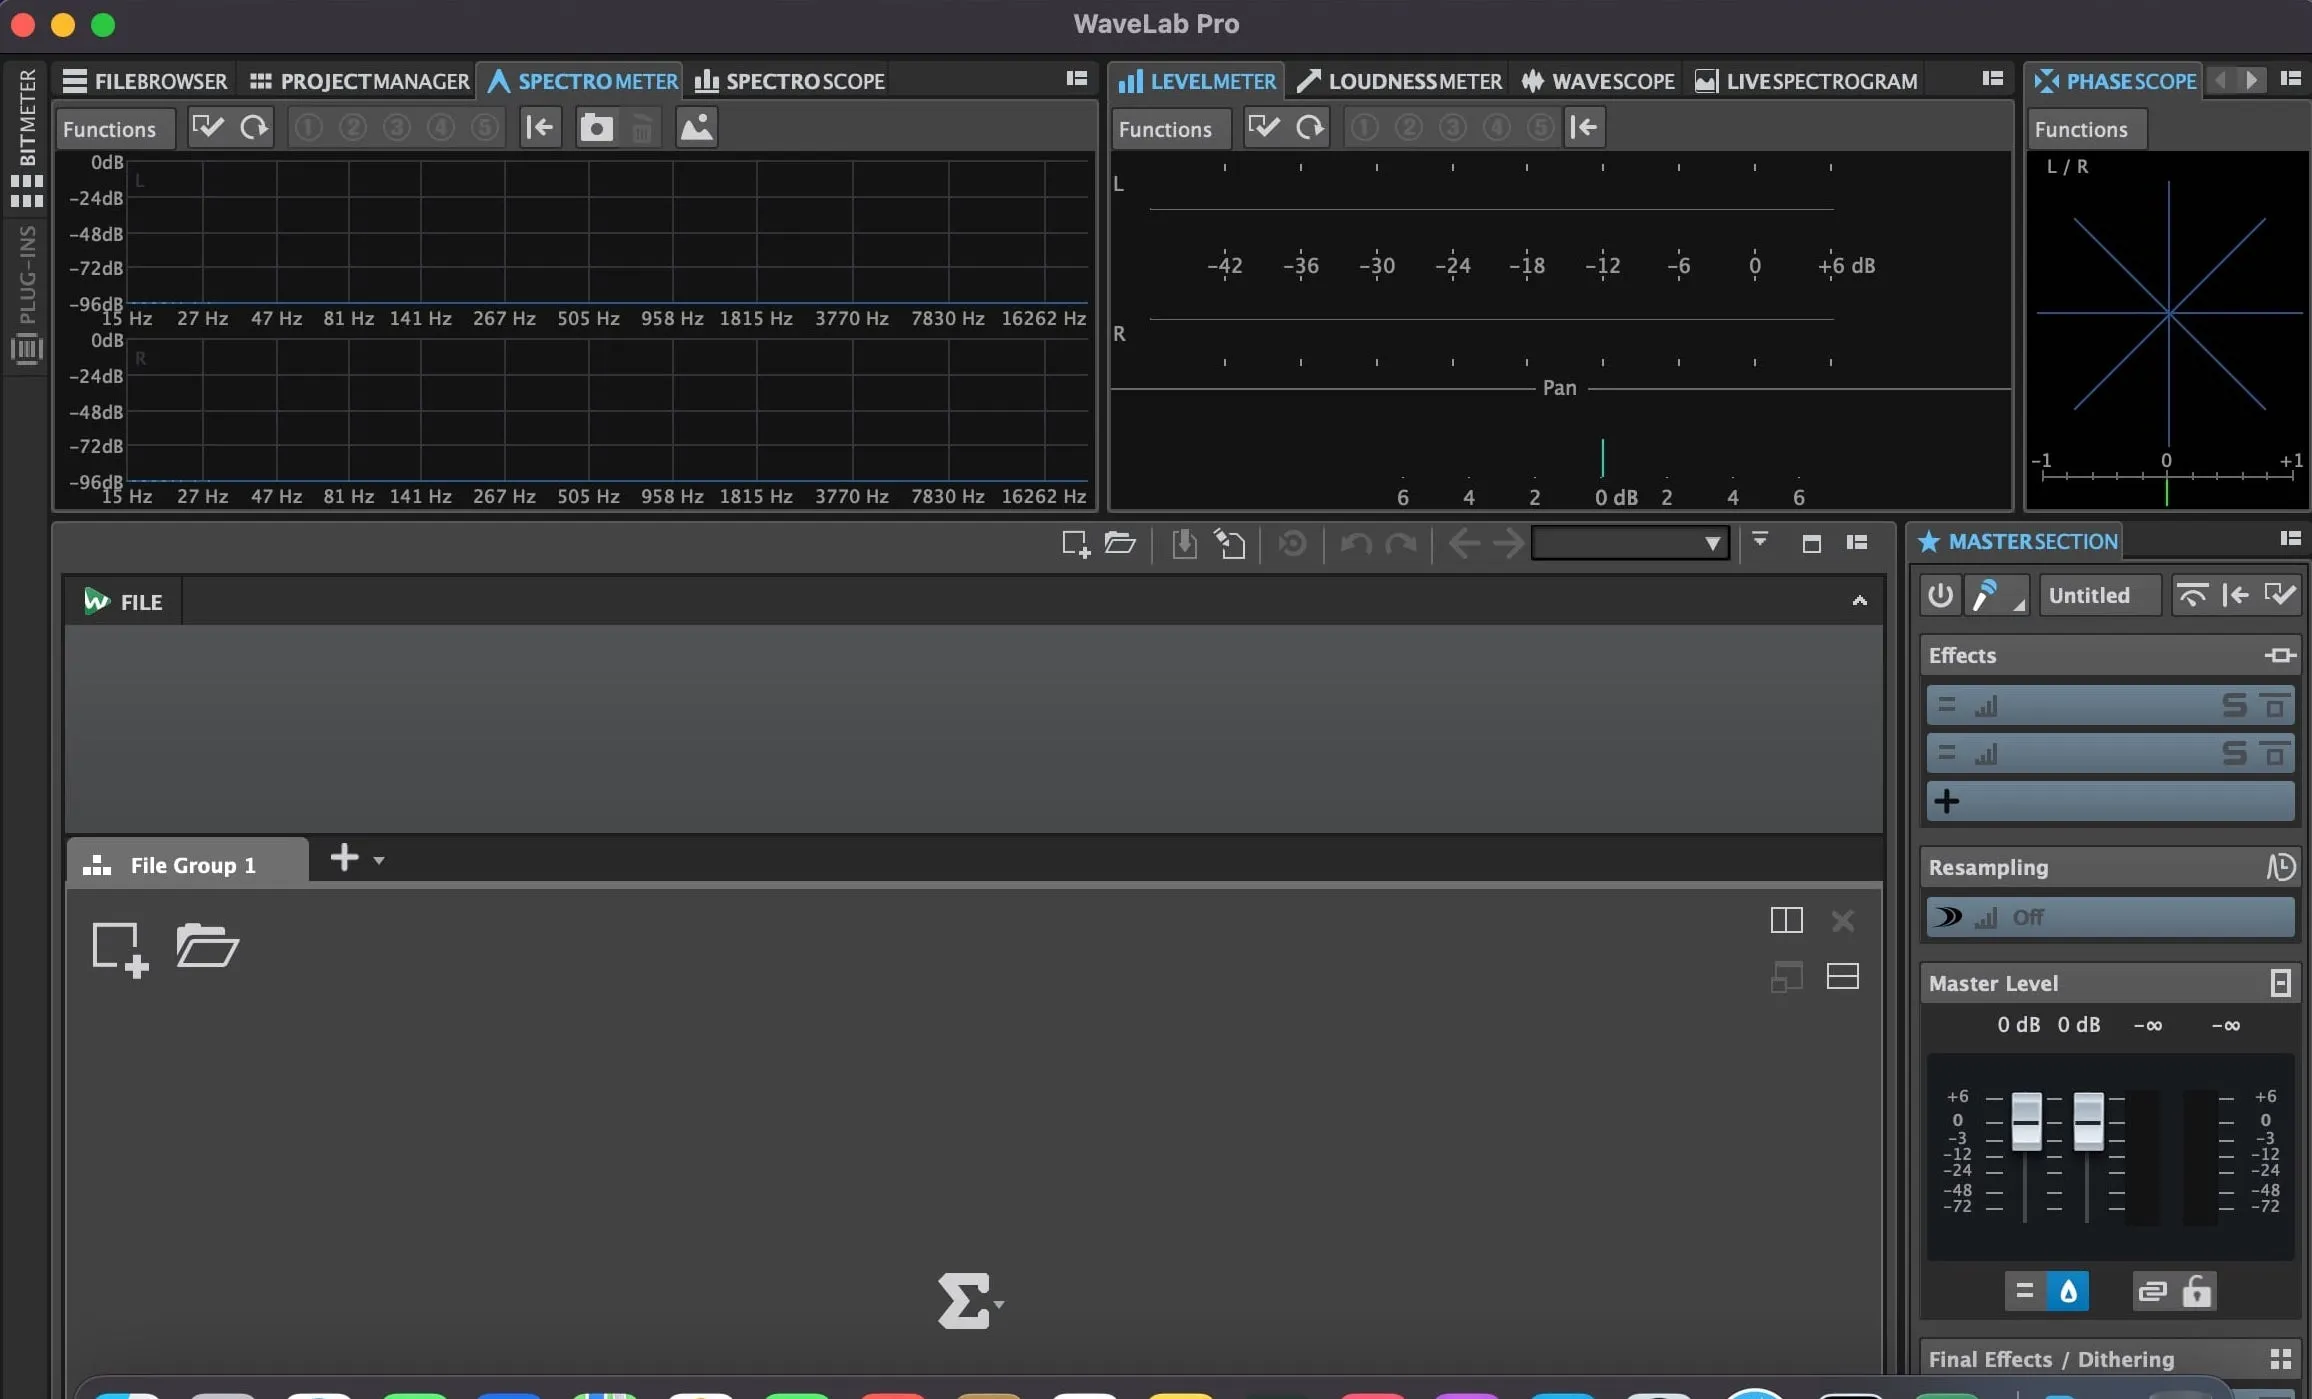This screenshot has width=2312, height=1399.
Task: Click the split vertical view icon
Action: click(x=1786, y=920)
